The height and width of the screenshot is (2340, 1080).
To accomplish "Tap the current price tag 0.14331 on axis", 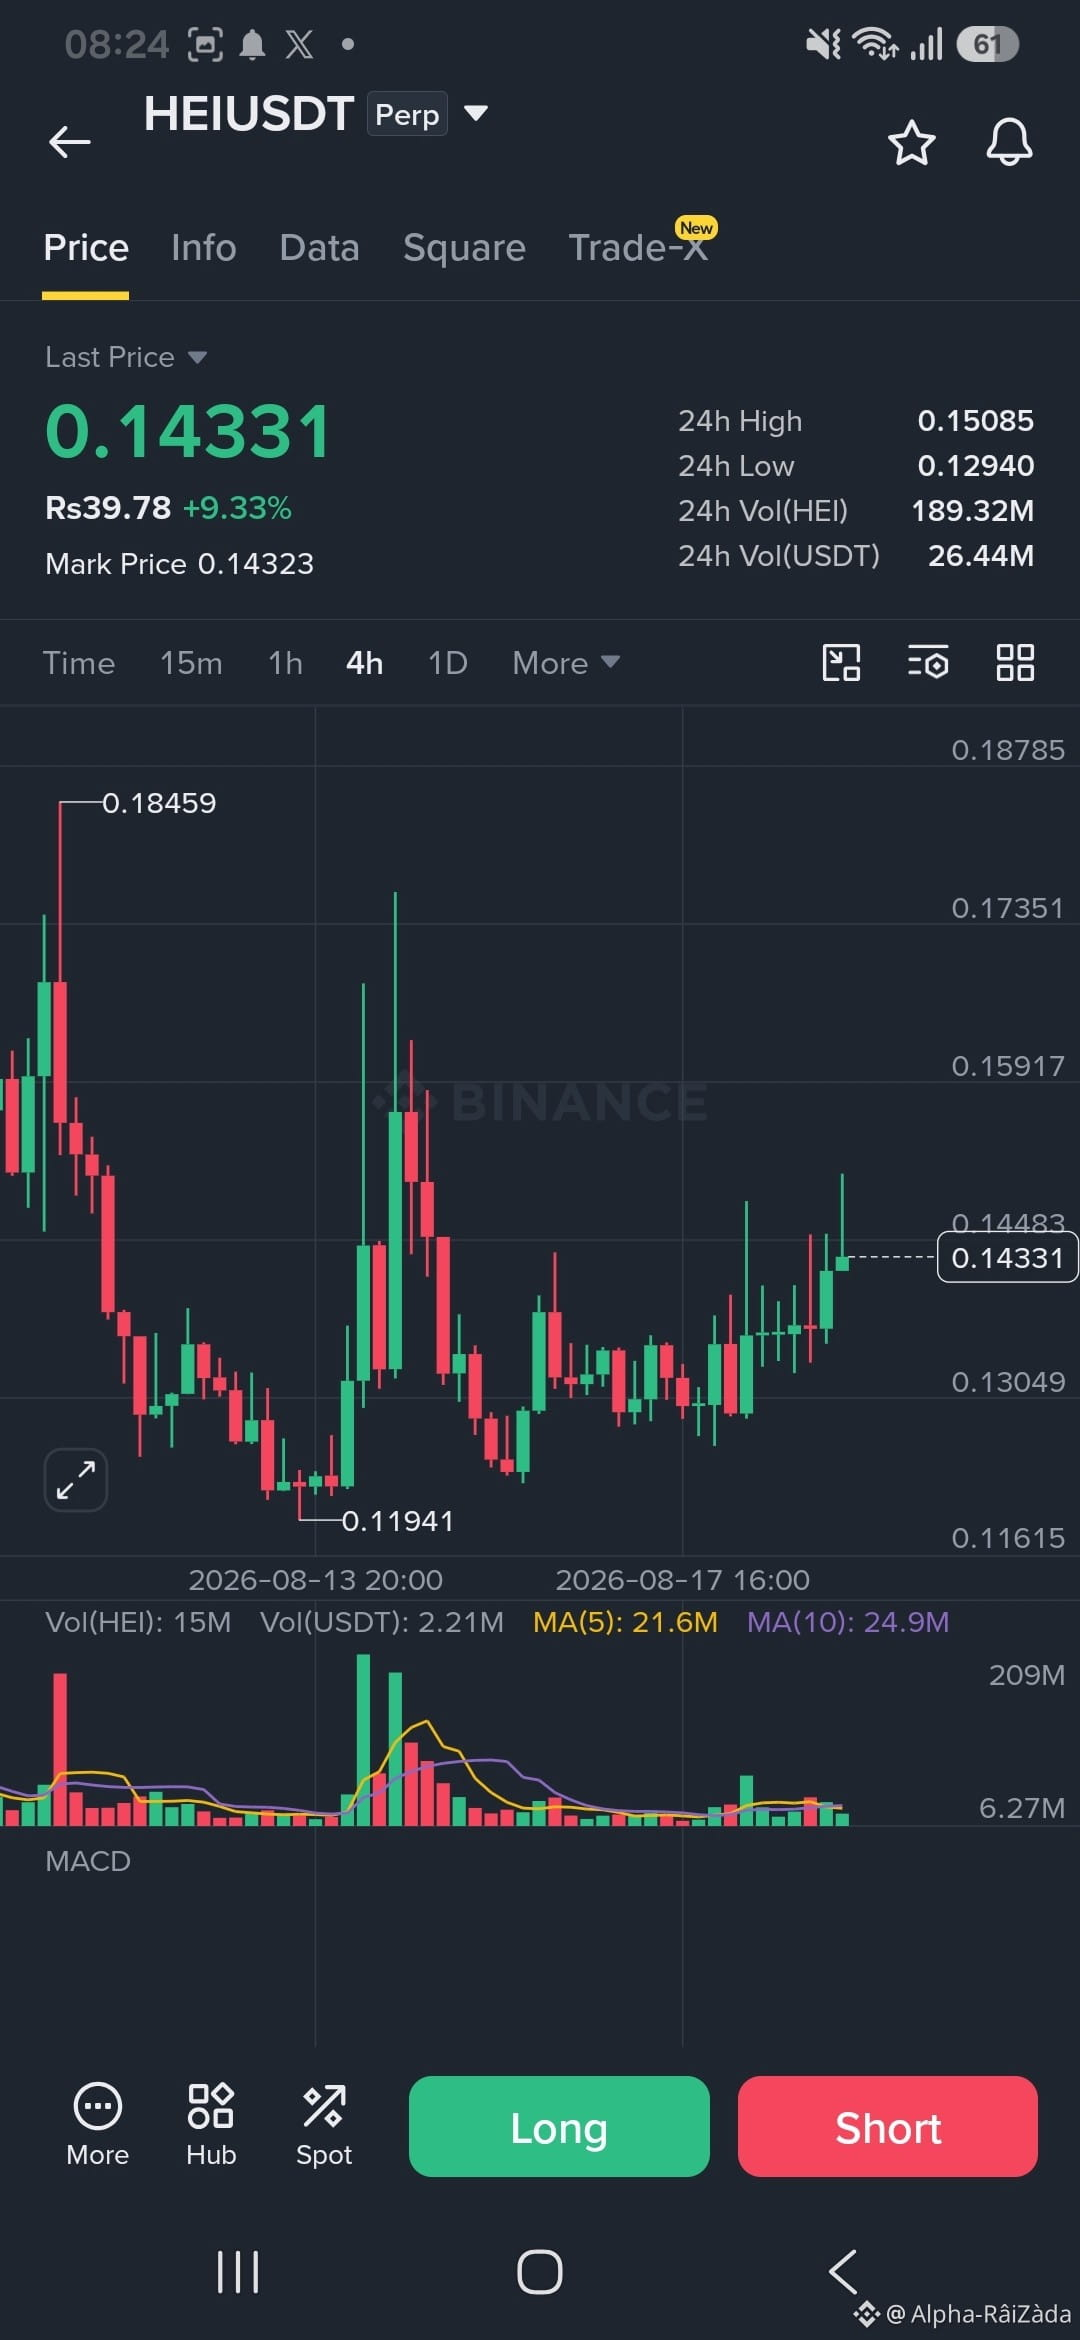I will [1007, 1257].
